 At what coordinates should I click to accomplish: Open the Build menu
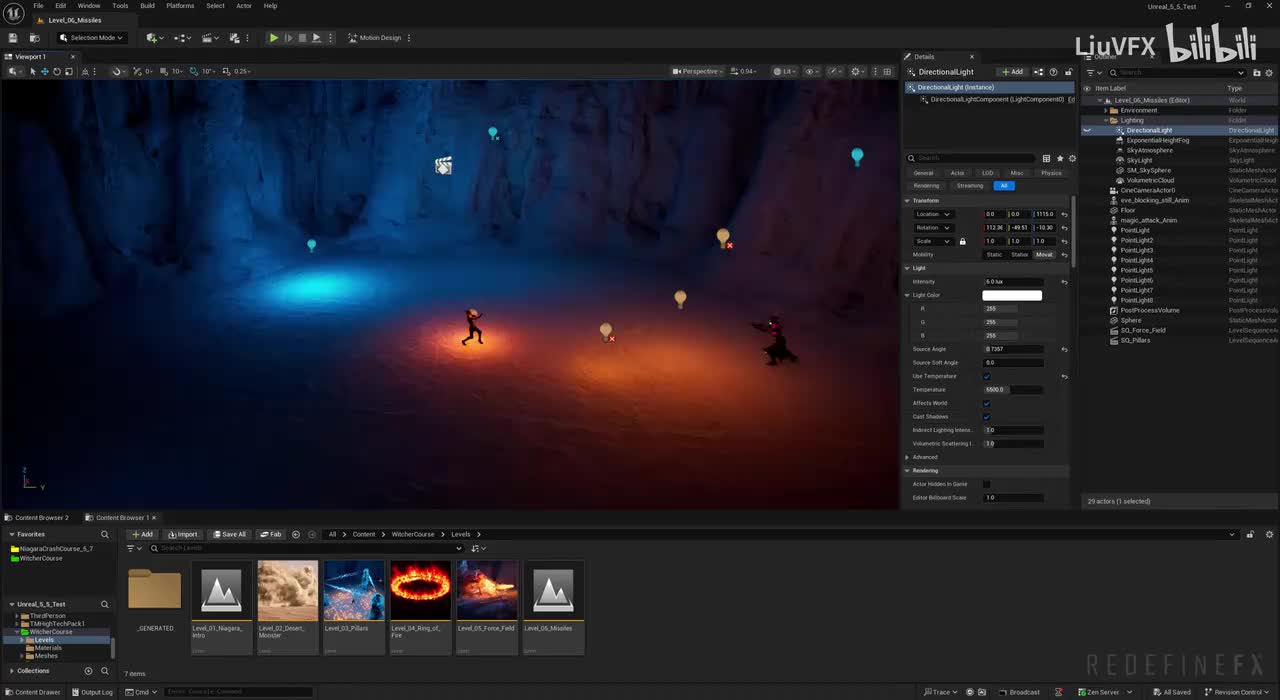[147, 6]
